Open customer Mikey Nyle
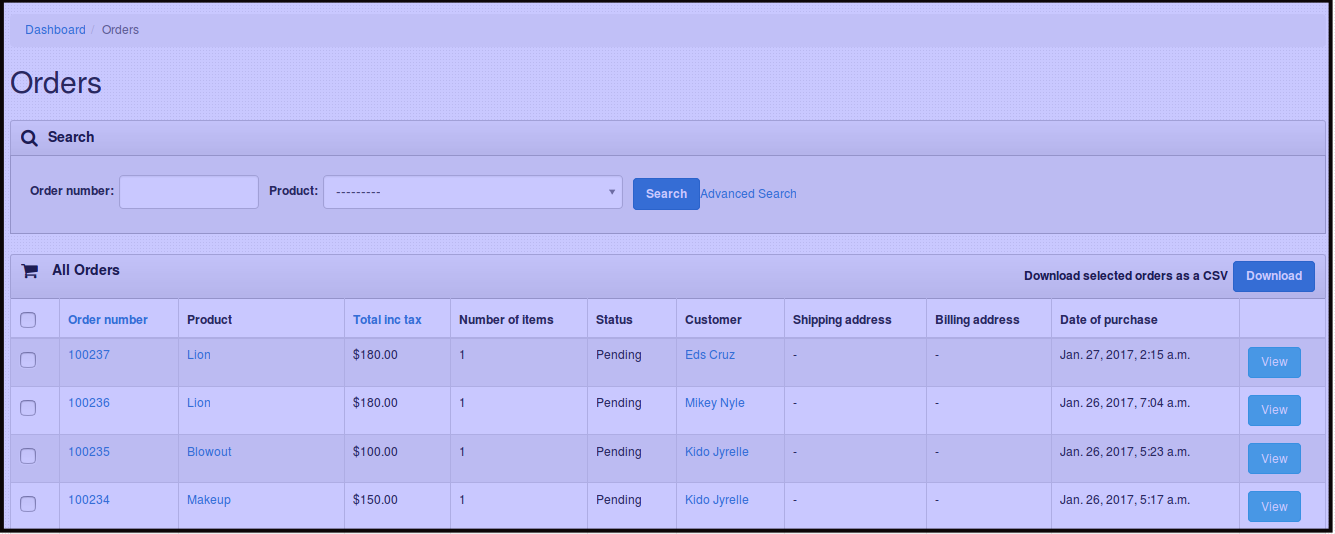1335x534 pixels. (x=715, y=403)
